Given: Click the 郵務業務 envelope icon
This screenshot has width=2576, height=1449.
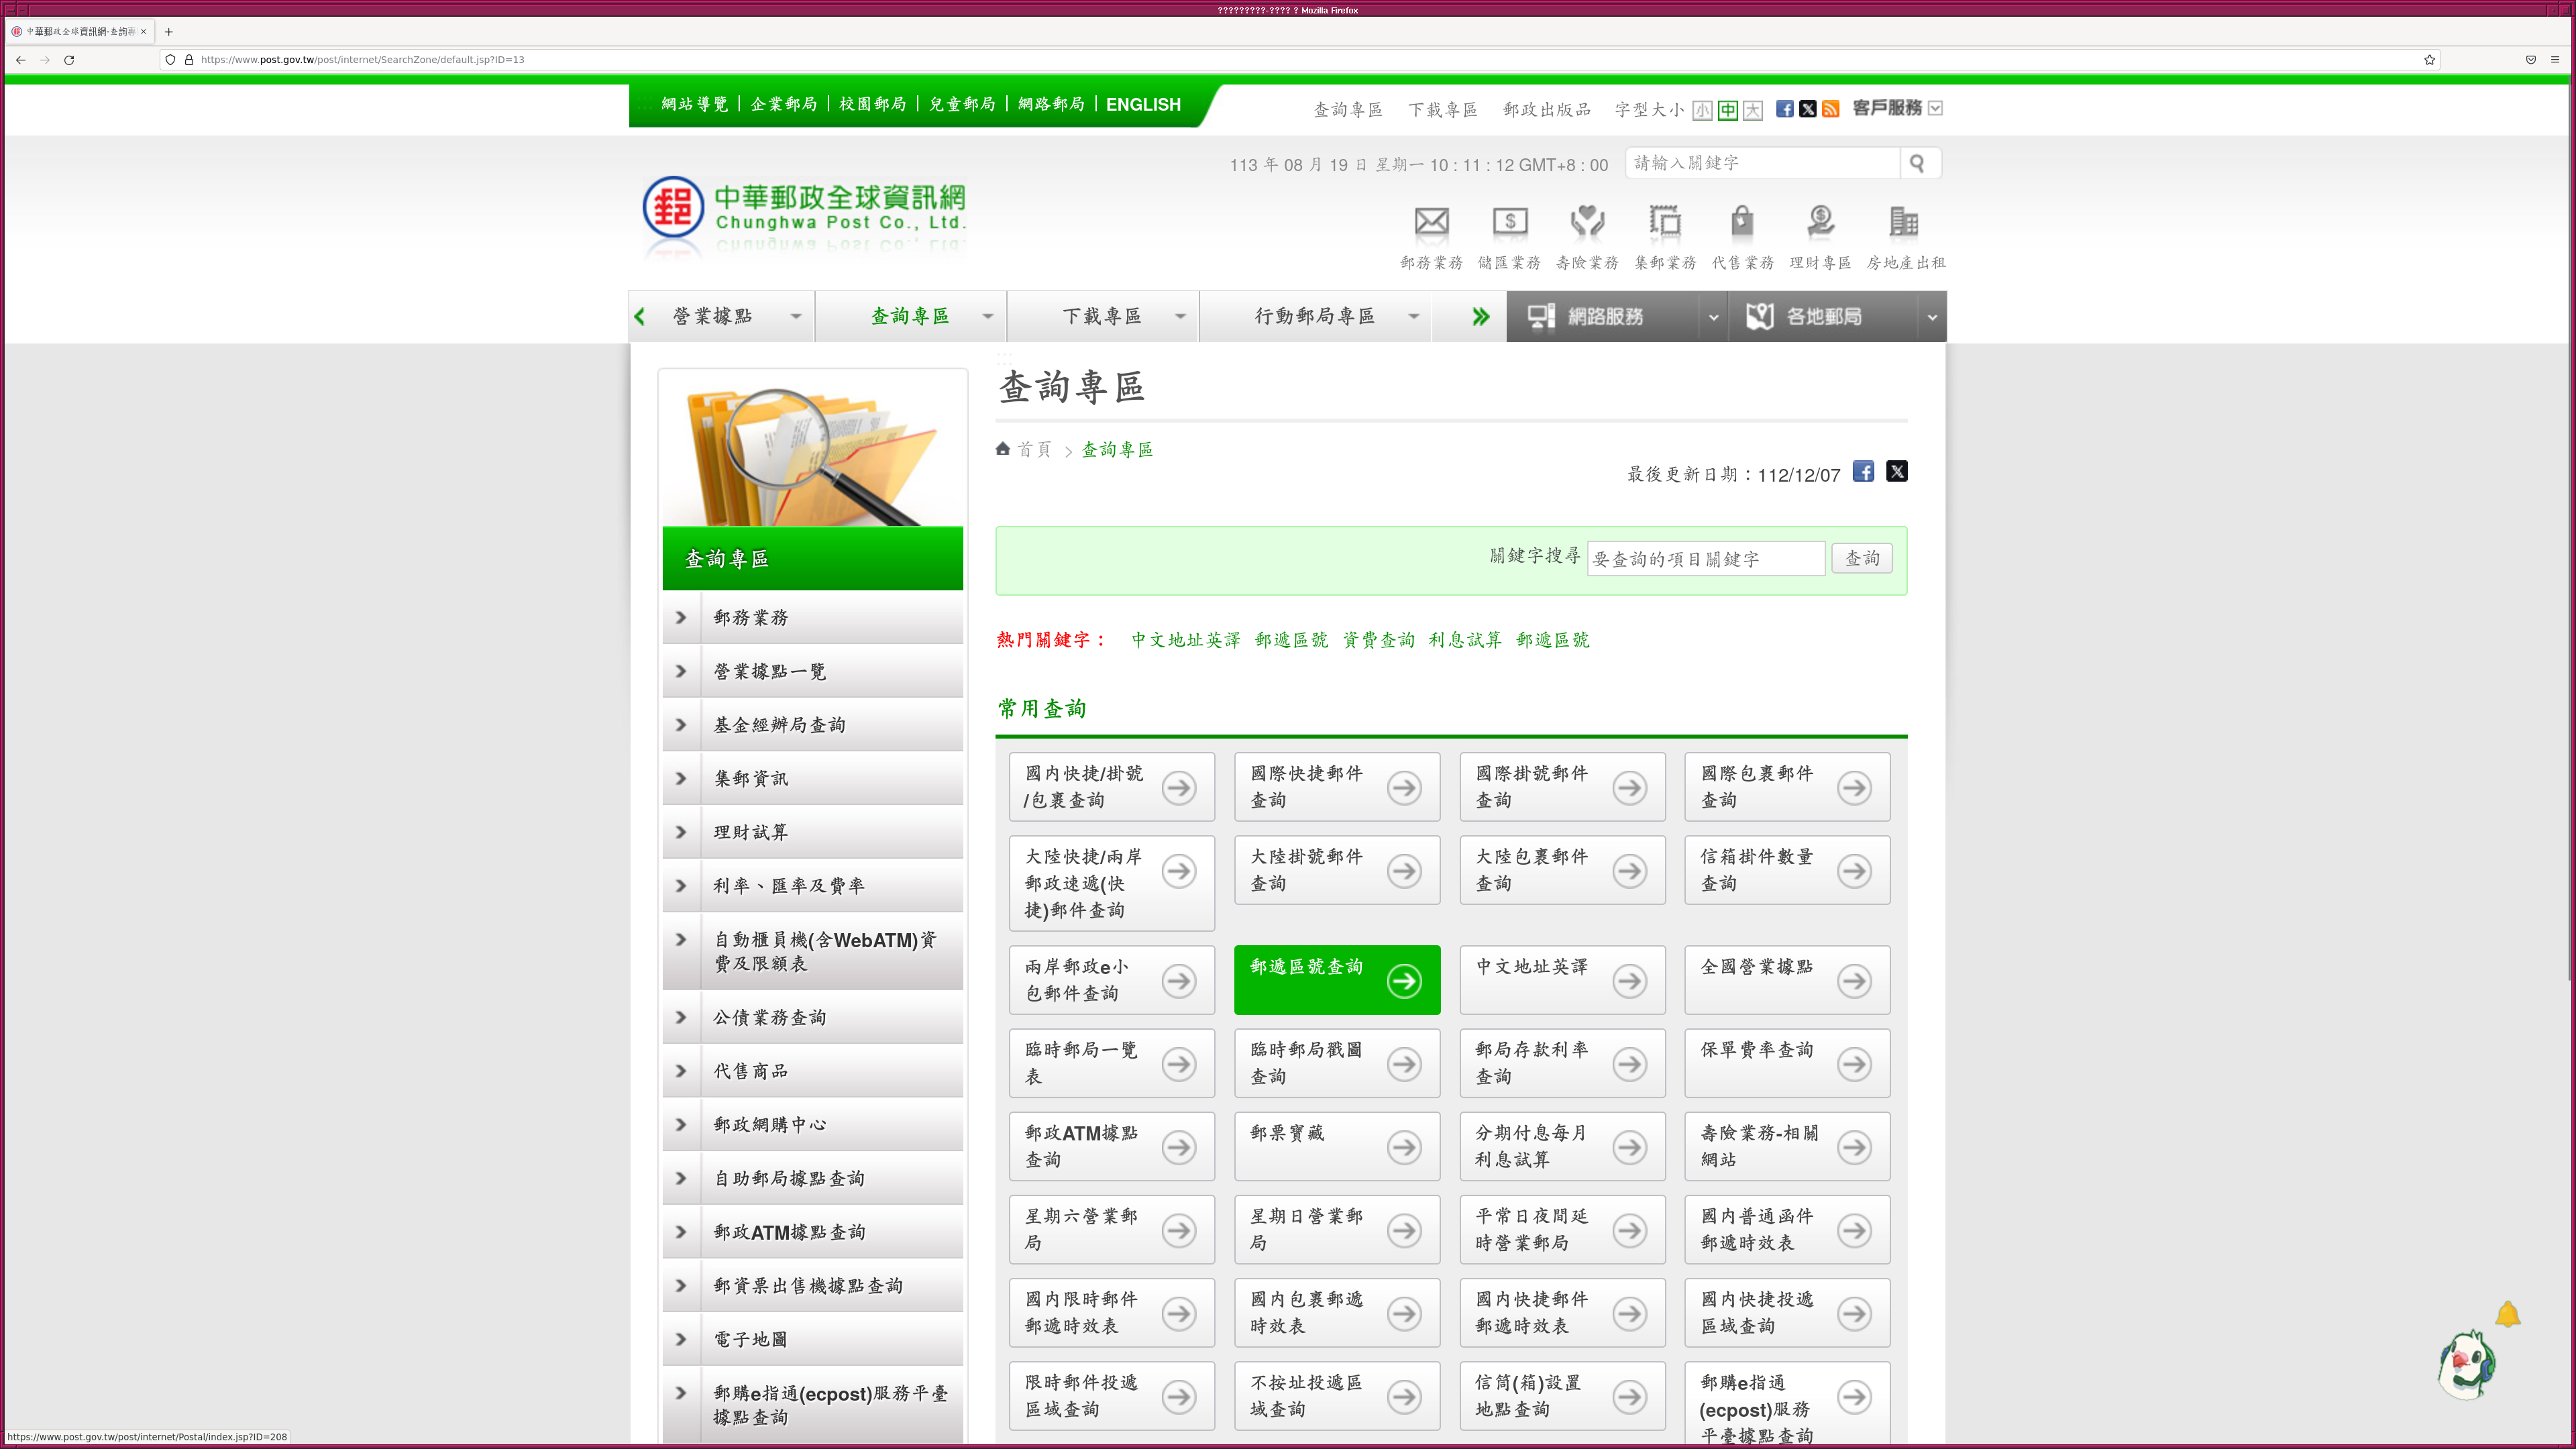Looking at the screenshot, I should click(1431, 222).
